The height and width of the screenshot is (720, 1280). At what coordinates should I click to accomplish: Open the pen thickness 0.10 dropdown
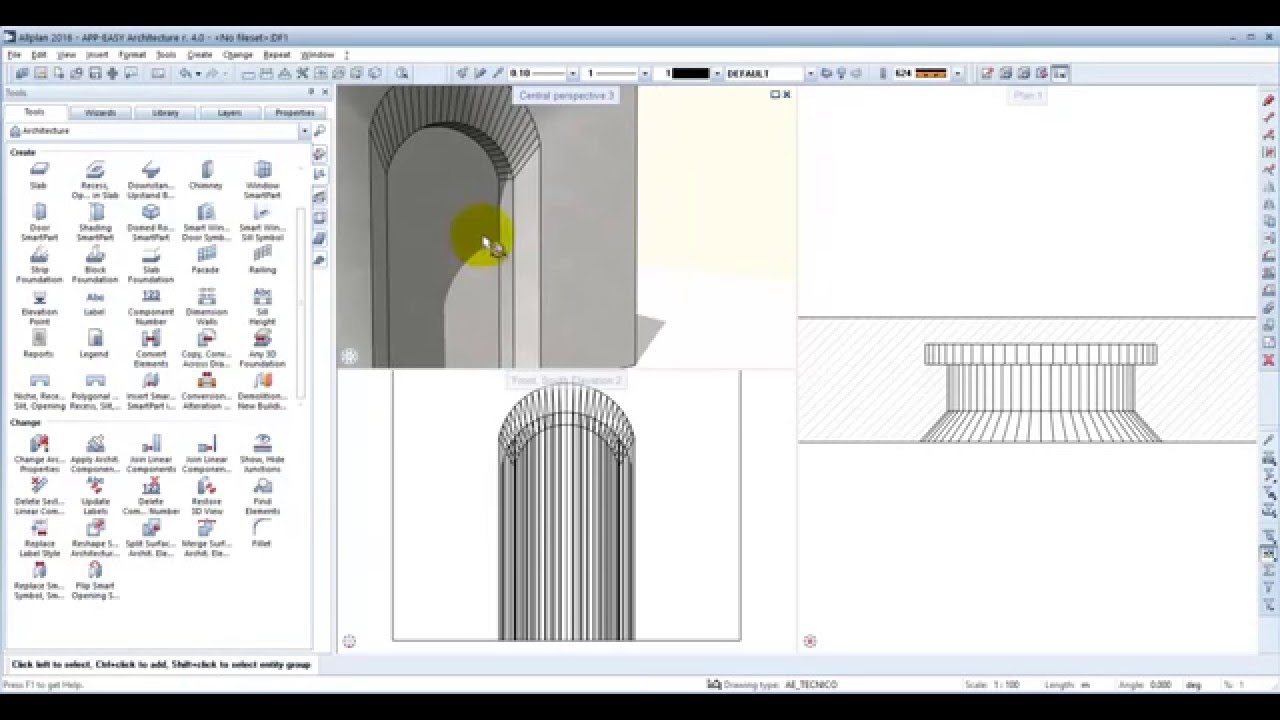[572, 73]
